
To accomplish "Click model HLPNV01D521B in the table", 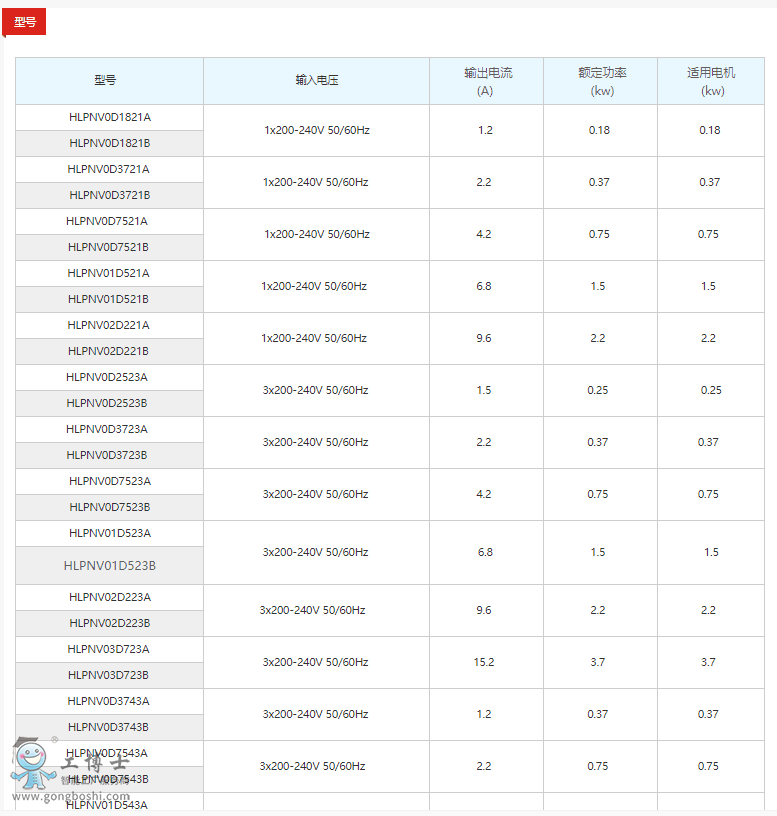I will pos(108,299).
